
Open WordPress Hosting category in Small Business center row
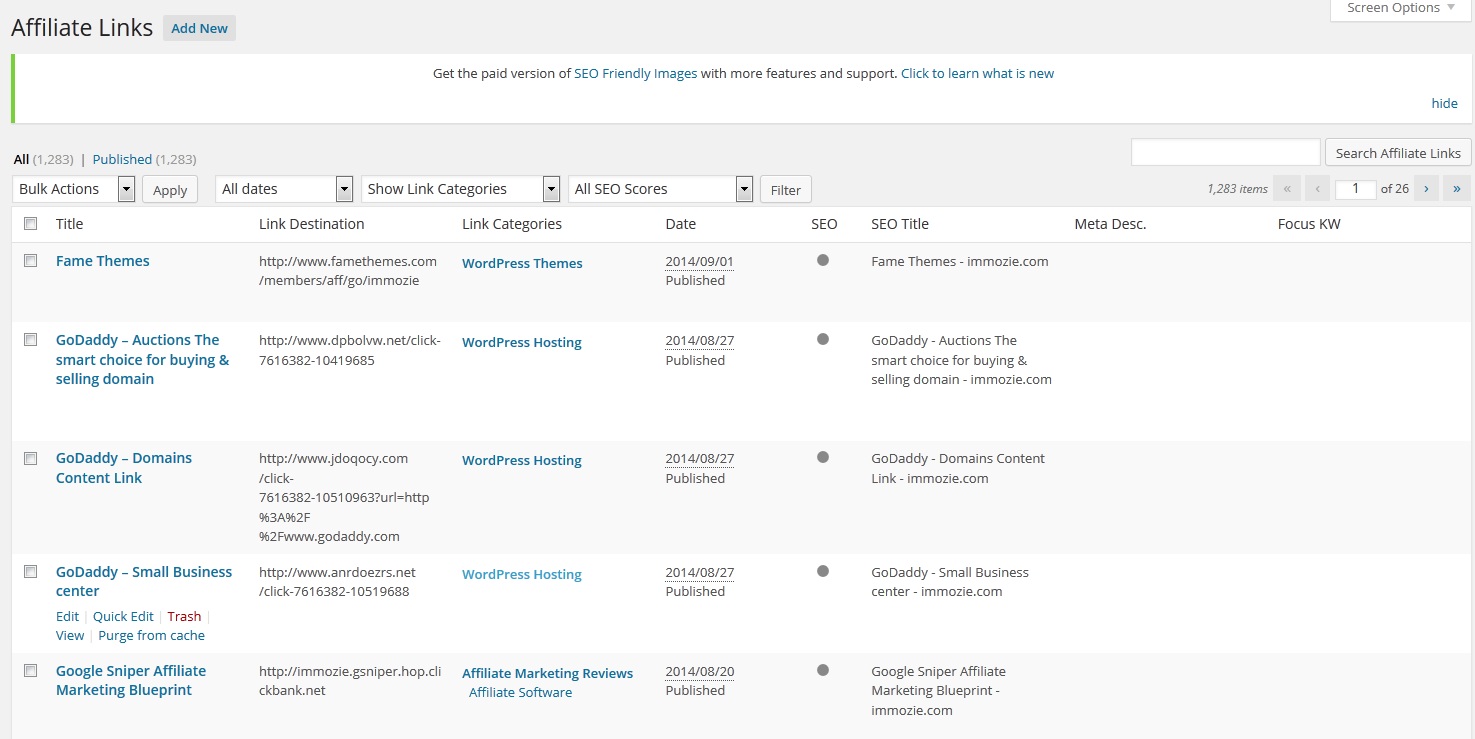coord(522,574)
